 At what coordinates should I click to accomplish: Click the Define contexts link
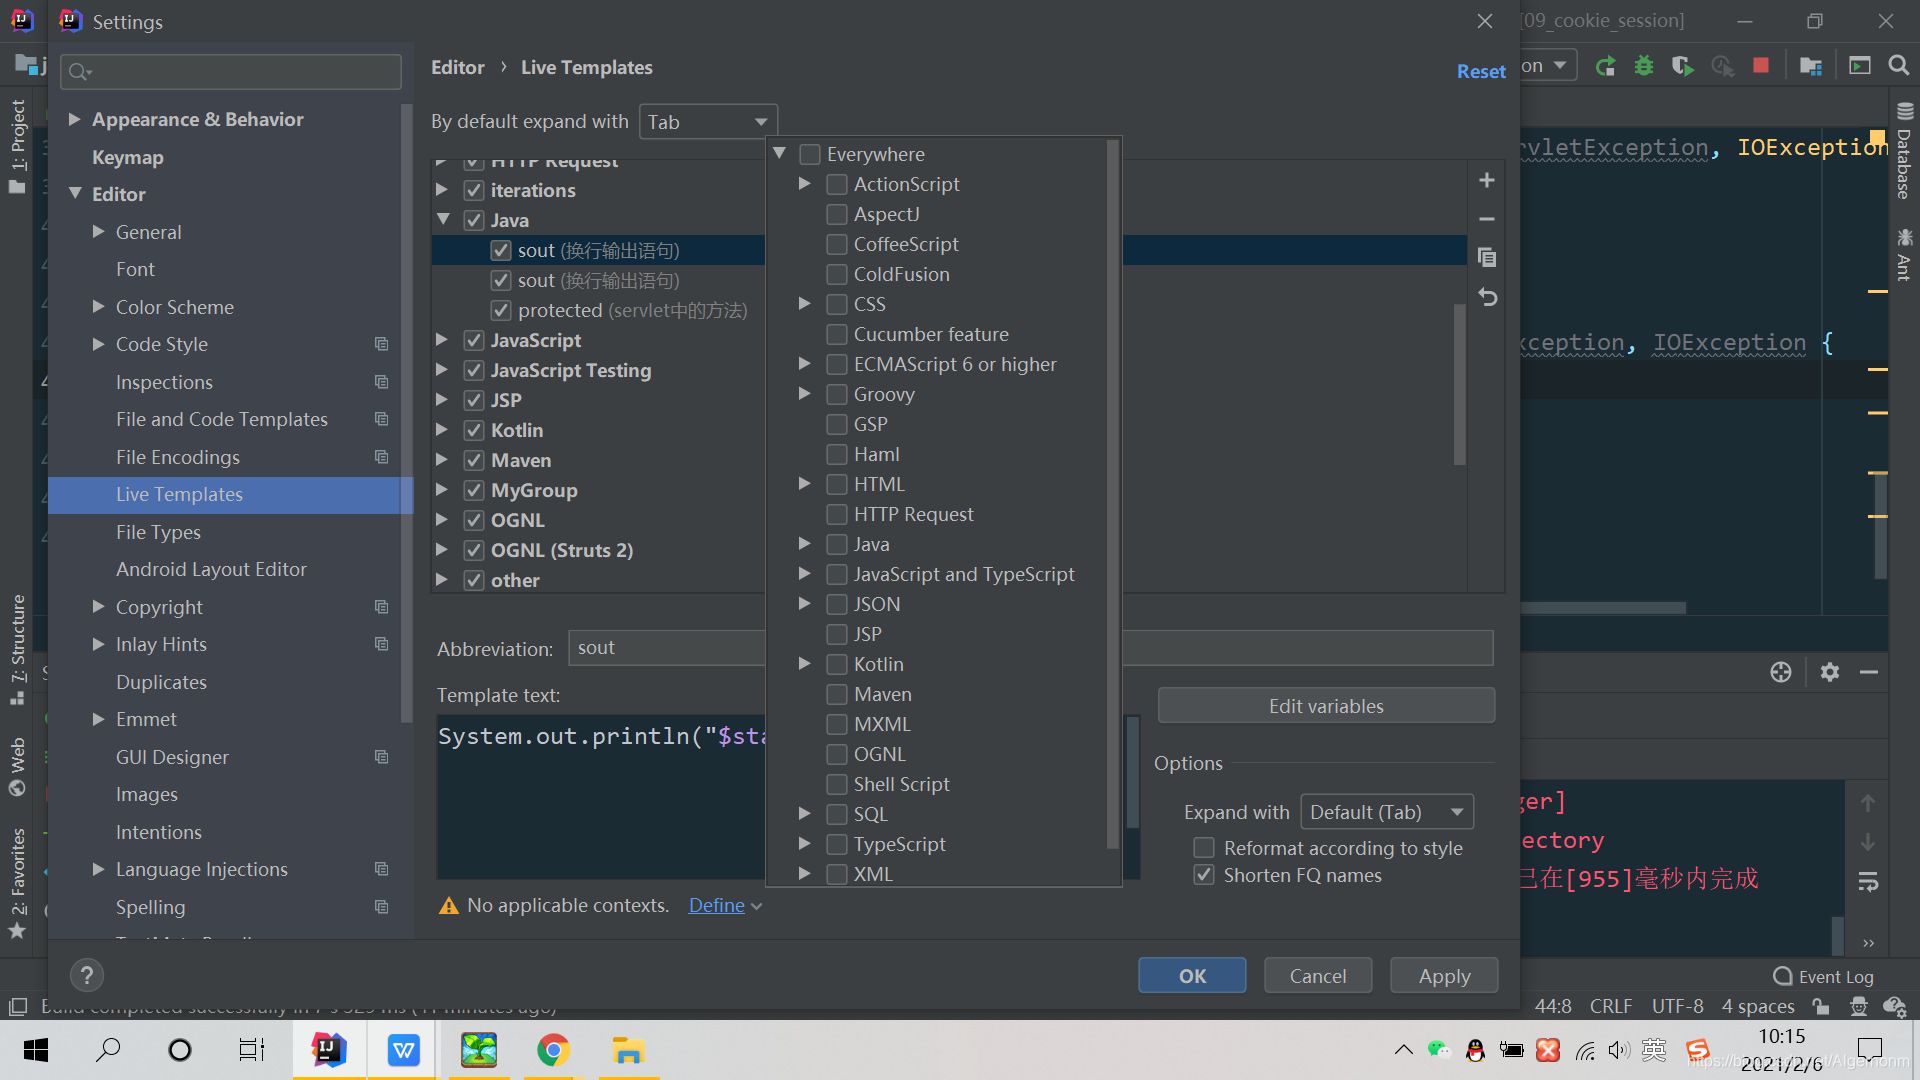(x=716, y=905)
